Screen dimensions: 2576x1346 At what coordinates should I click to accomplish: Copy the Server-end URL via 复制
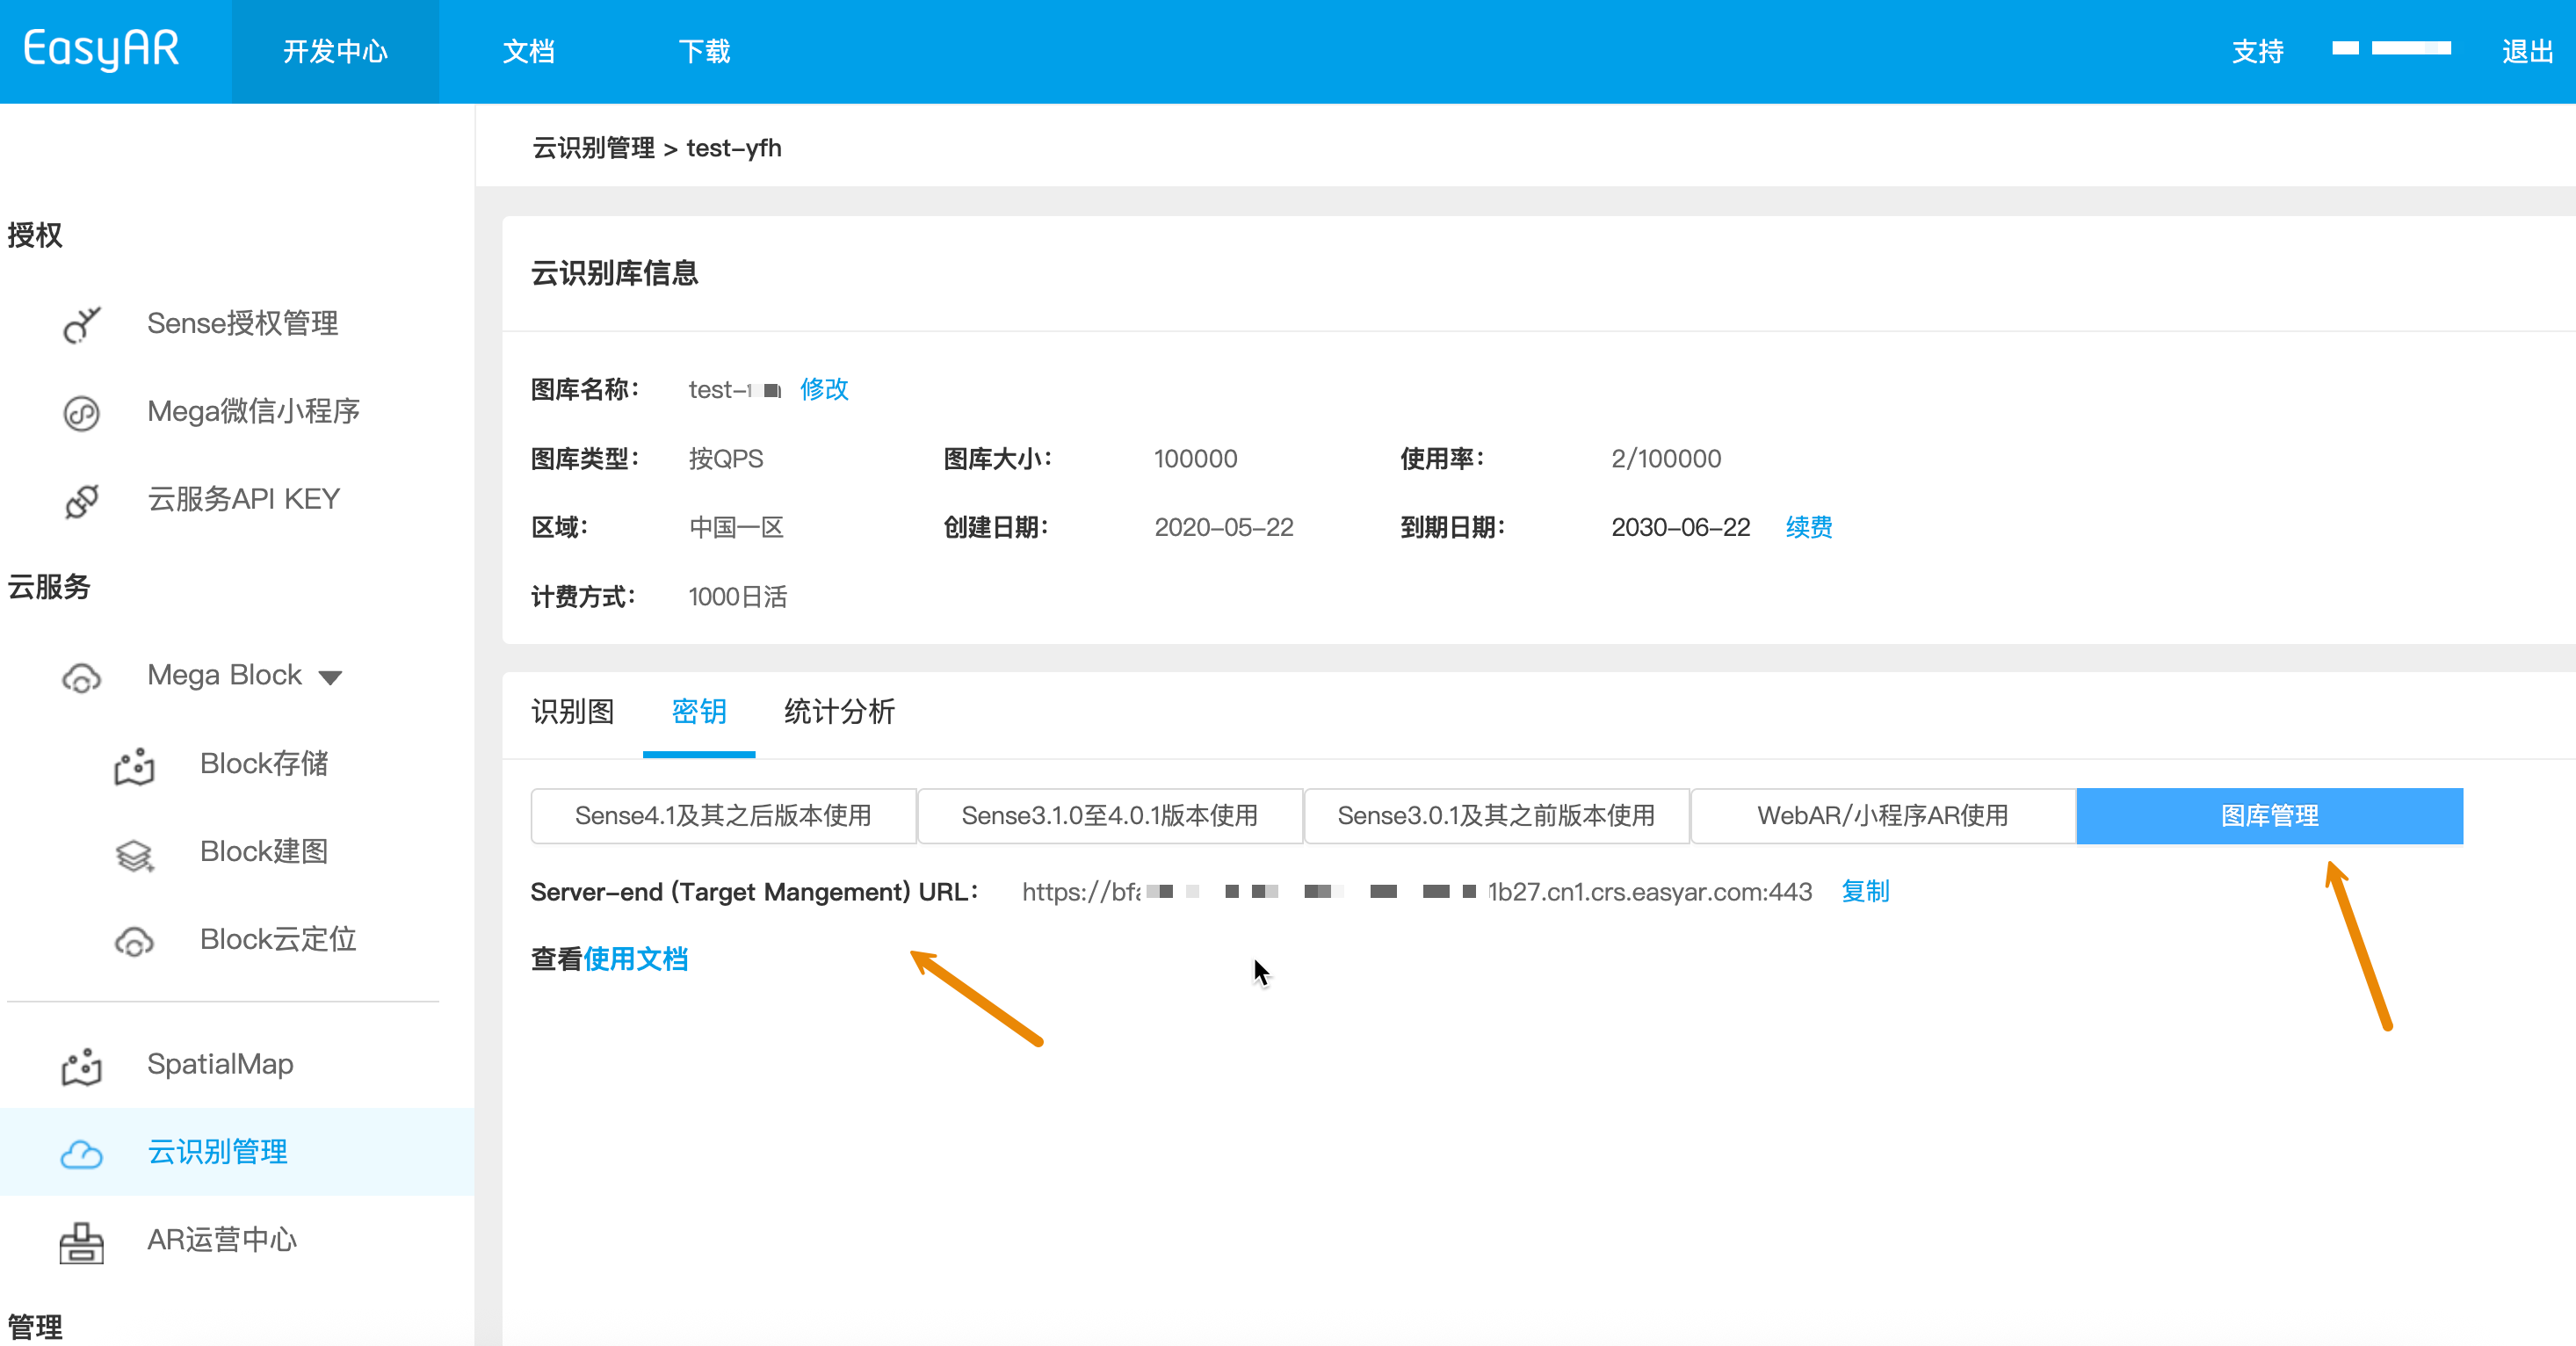[x=1864, y=892]
